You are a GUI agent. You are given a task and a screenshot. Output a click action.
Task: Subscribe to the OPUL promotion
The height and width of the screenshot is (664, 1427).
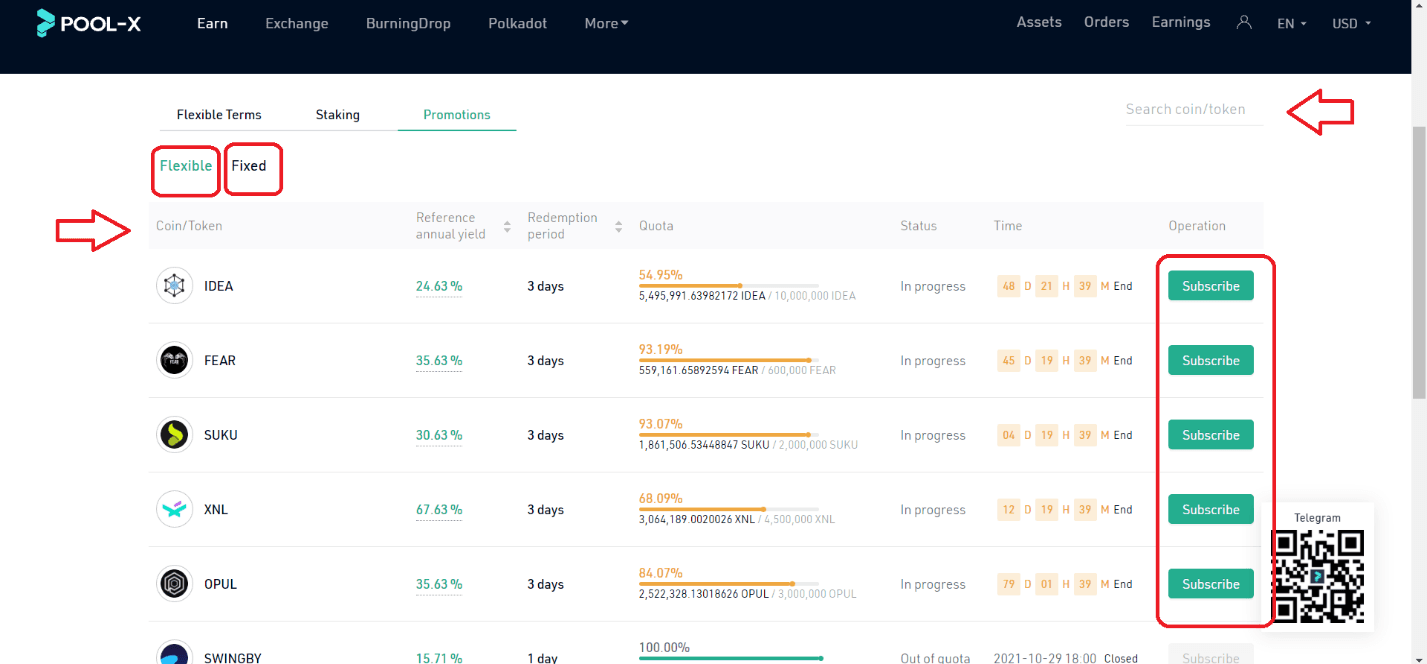coord(1211,584)
